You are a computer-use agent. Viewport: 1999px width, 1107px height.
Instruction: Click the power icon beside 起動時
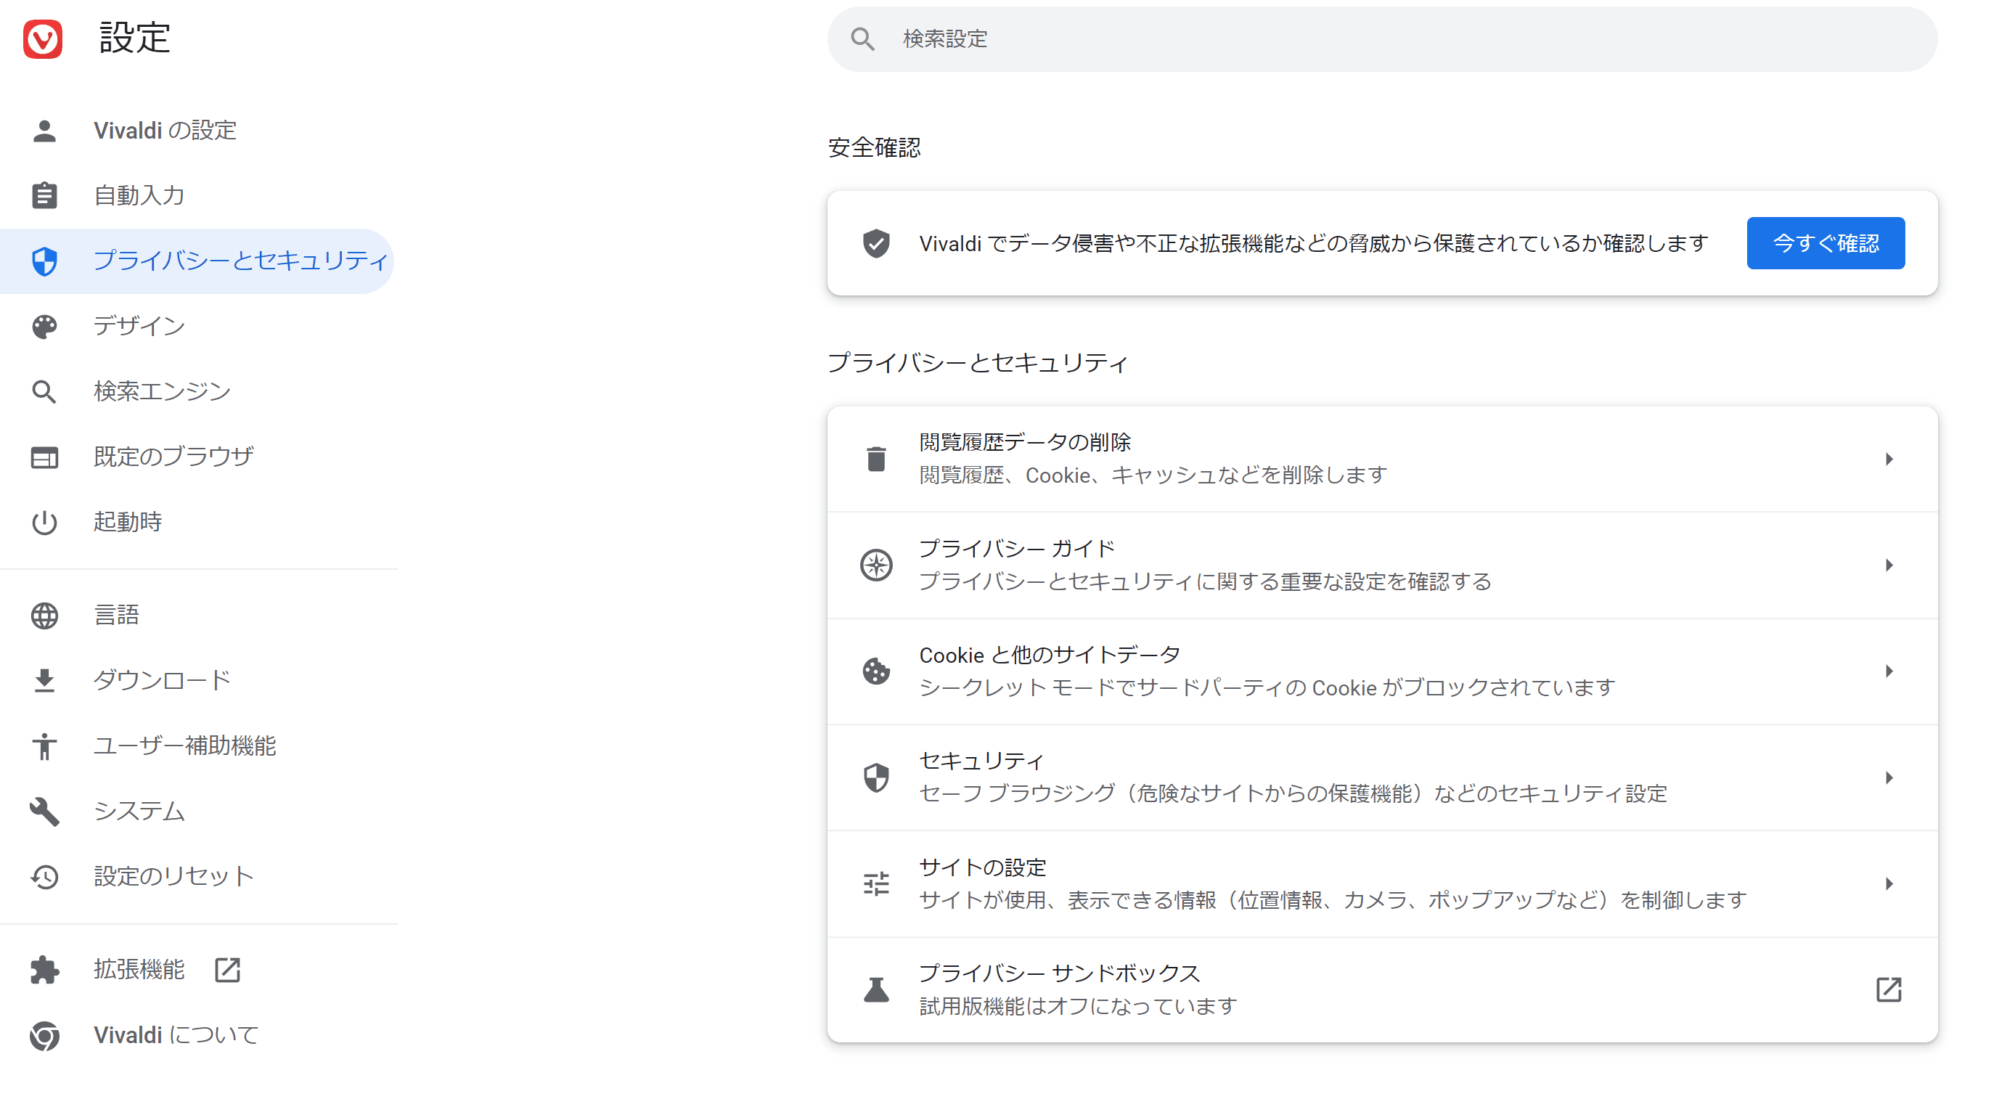[44, 523]
